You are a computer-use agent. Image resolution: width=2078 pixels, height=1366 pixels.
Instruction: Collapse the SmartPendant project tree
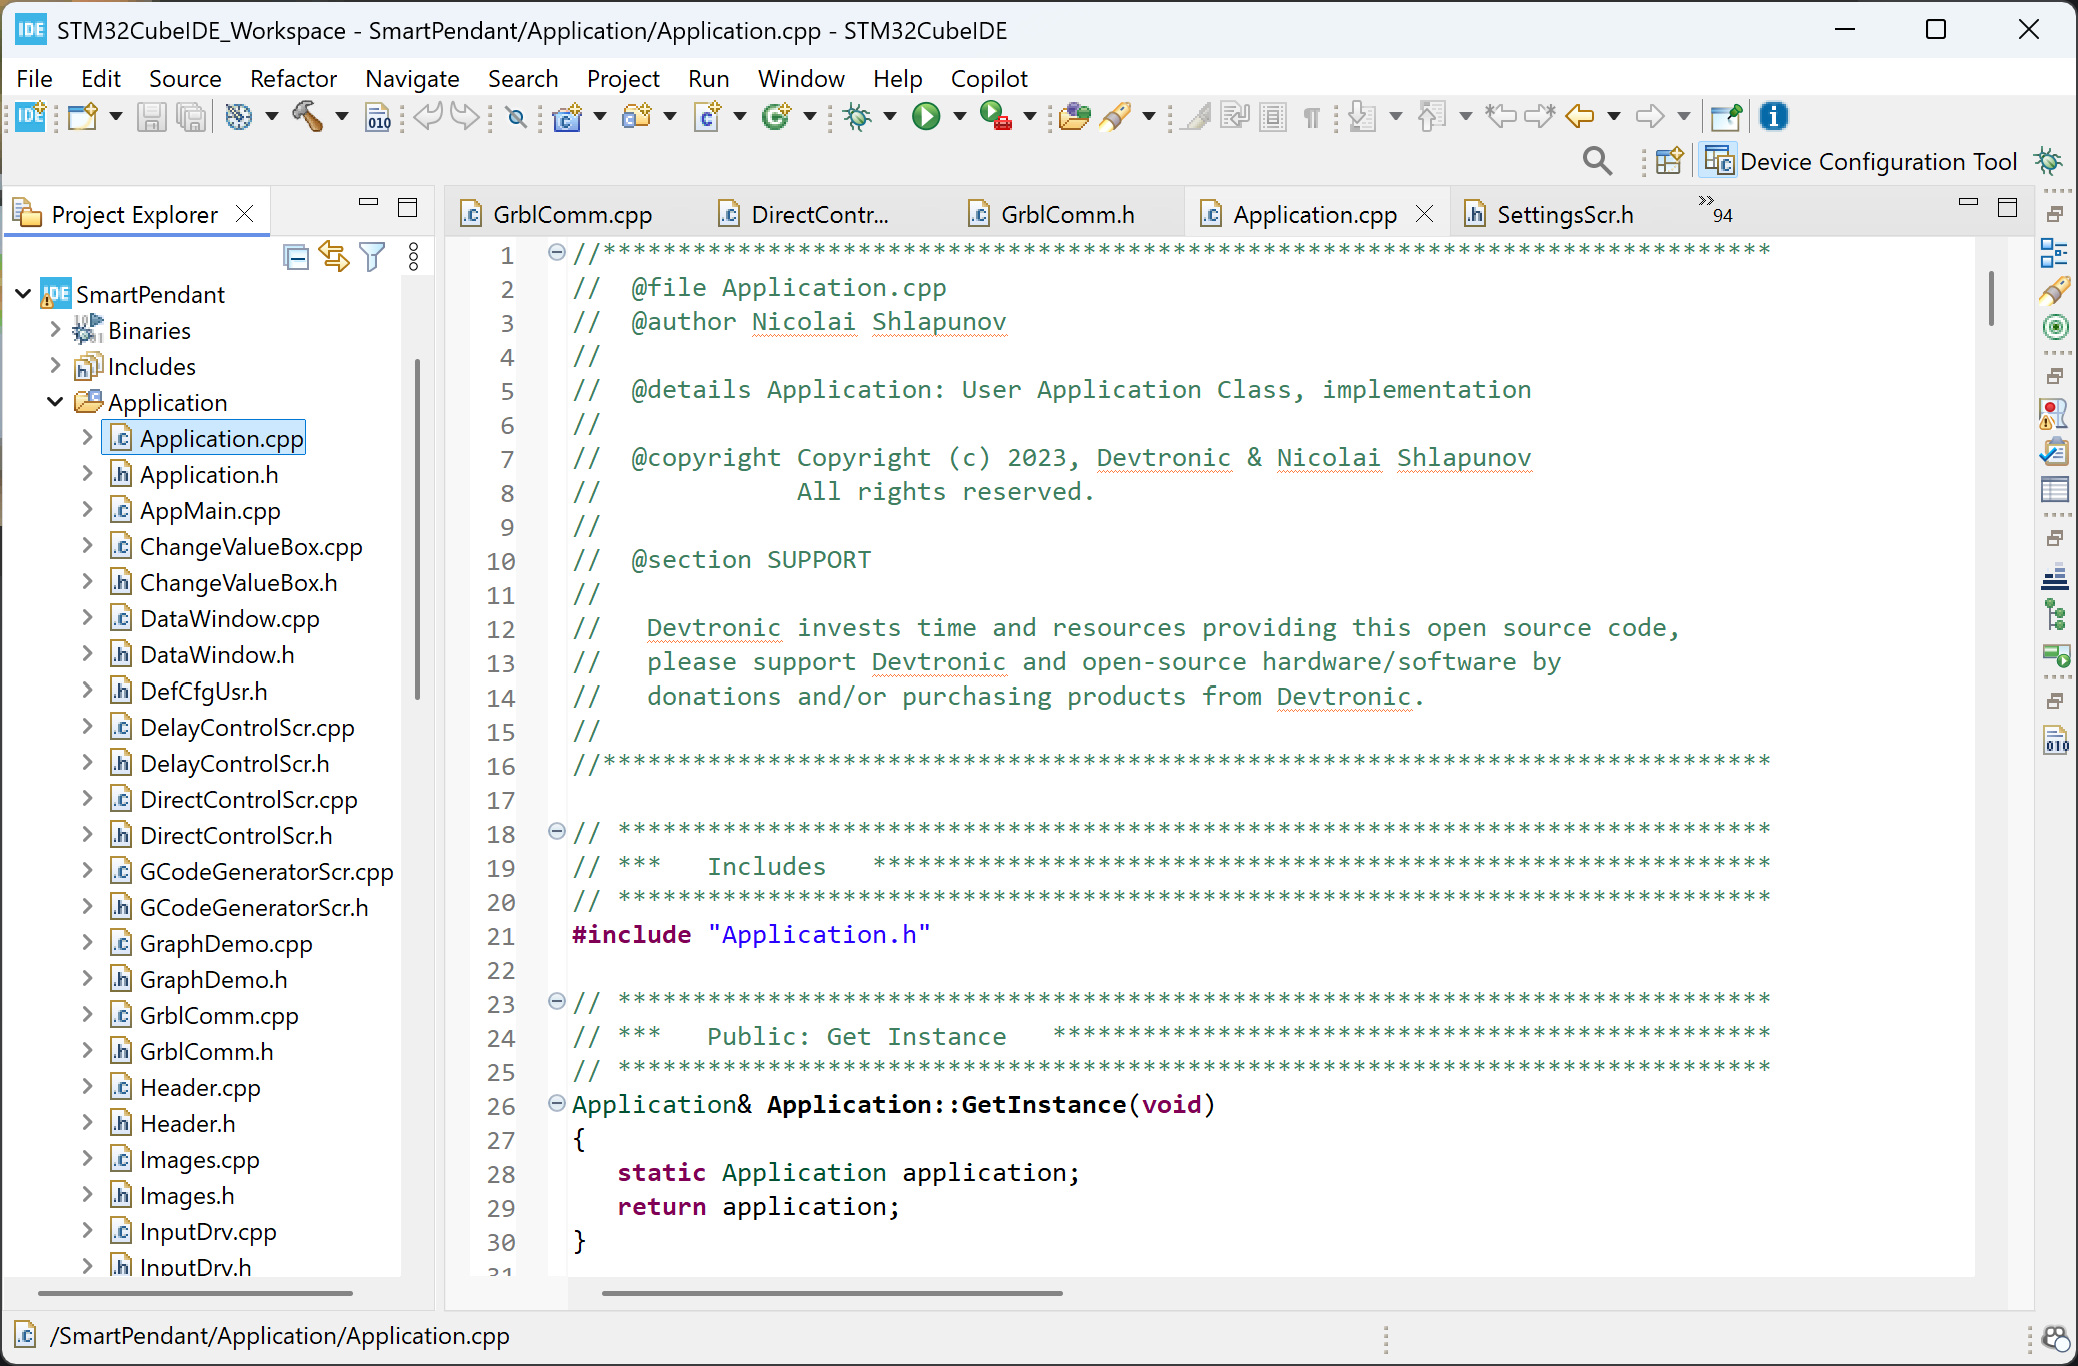[x=23, y=294]
